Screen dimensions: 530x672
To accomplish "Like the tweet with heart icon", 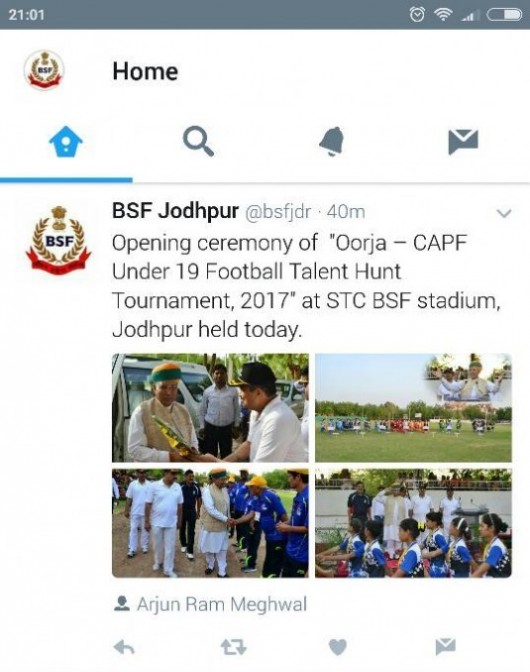I will 337,647.
